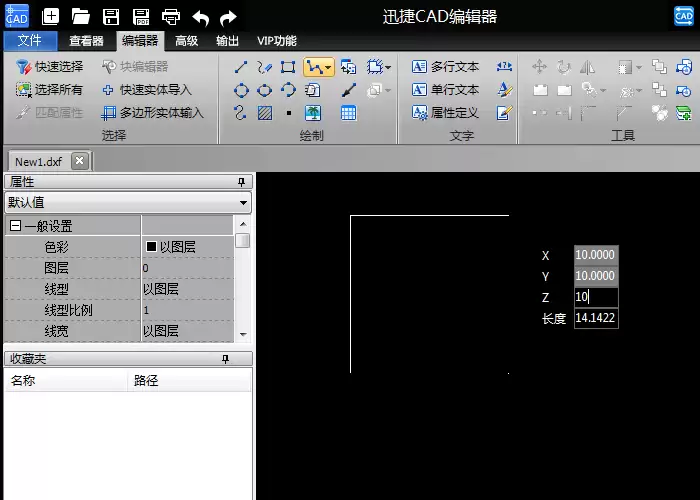Screen dimensions: 700x500
Task: Select the Rectangle drawing tool
Action: point(288,67)
